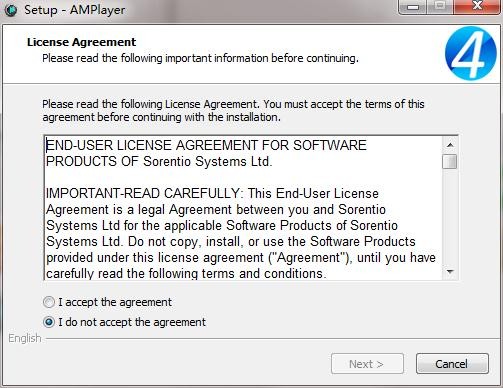Click the 'I accept the agreement' label text

coord(115,302)
